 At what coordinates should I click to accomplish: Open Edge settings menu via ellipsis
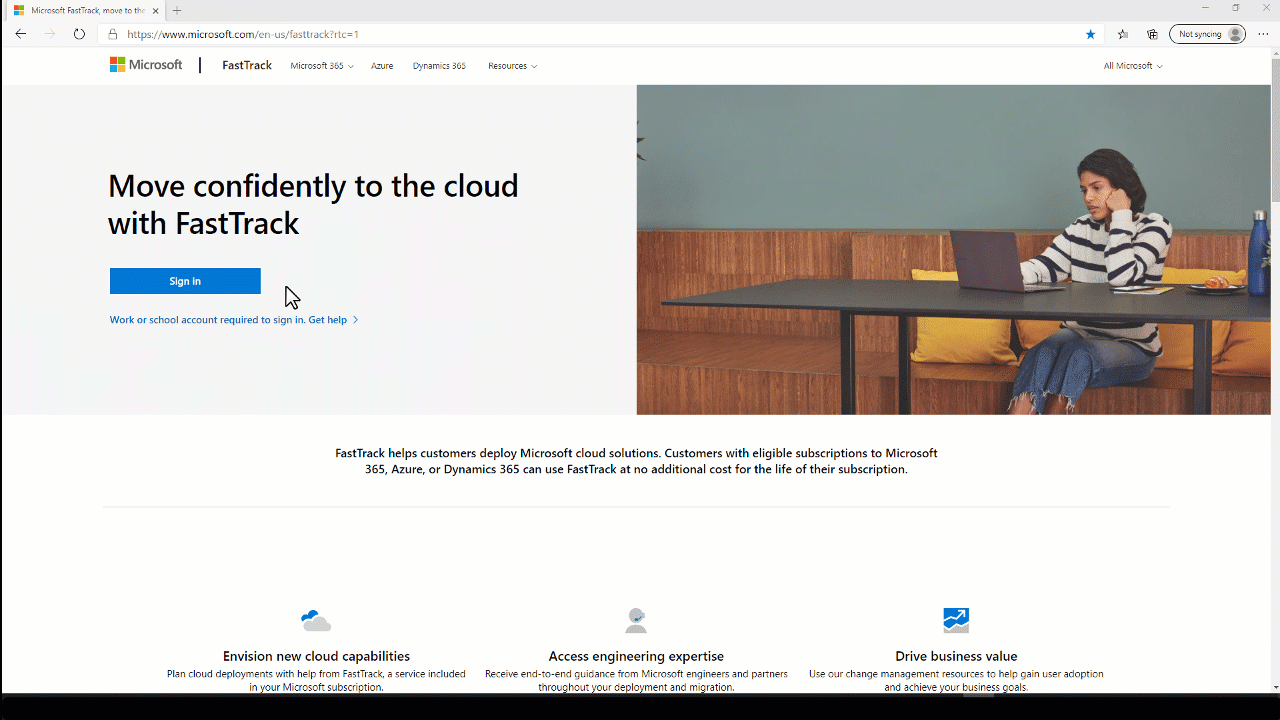[x=1263, y=33]
